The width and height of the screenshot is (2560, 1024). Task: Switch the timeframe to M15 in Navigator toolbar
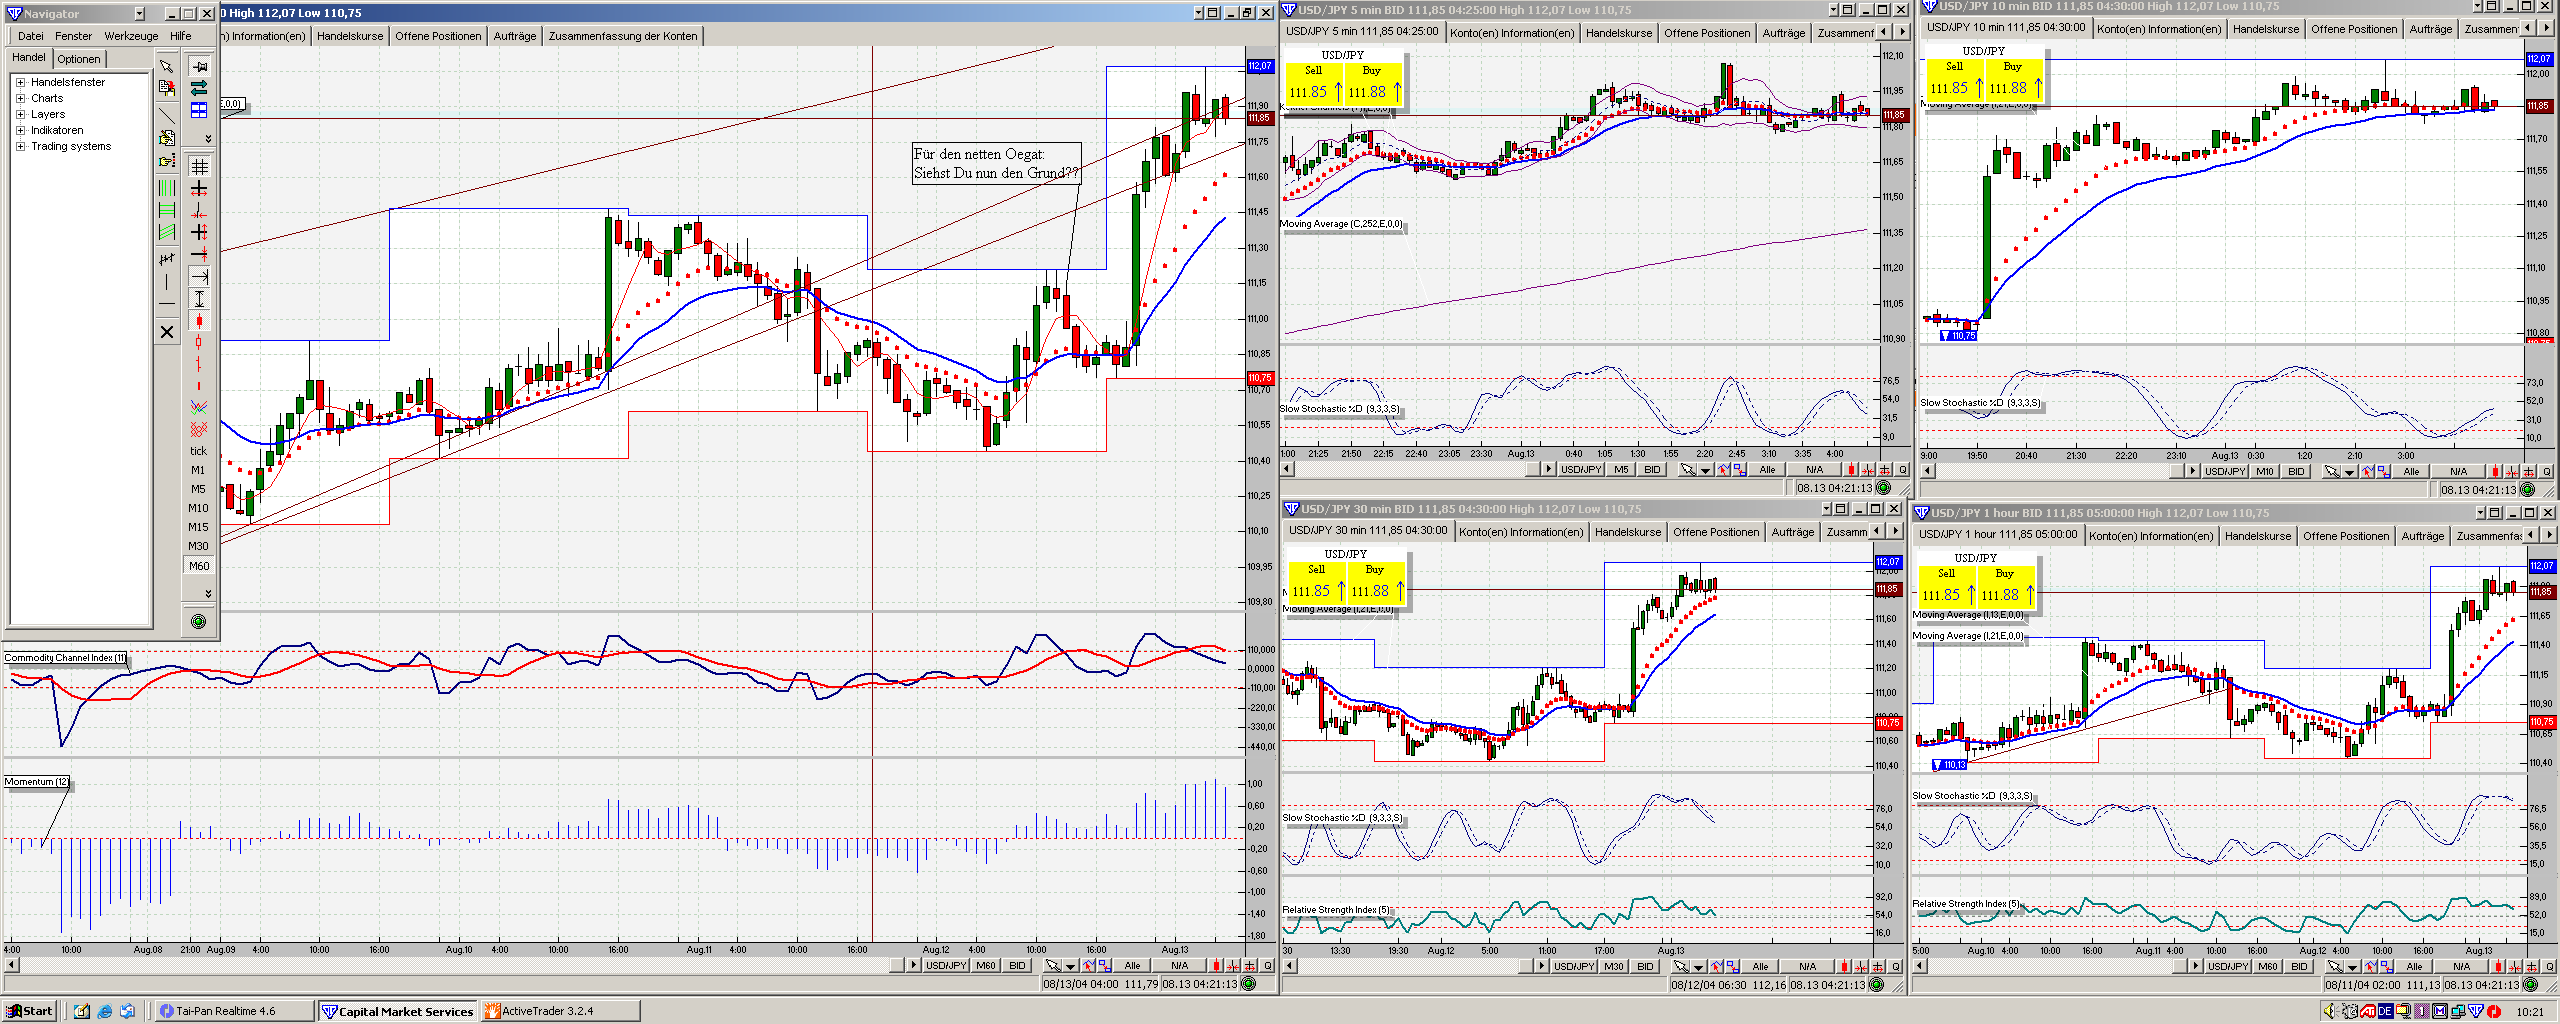[x=198, y=527]
